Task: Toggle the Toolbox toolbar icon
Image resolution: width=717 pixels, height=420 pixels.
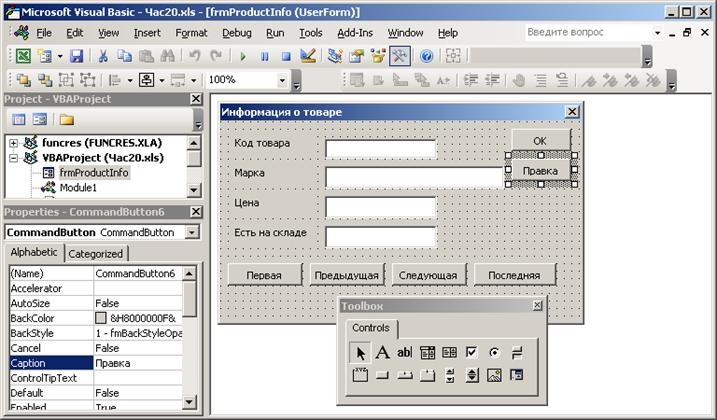Action: (400, 56)
